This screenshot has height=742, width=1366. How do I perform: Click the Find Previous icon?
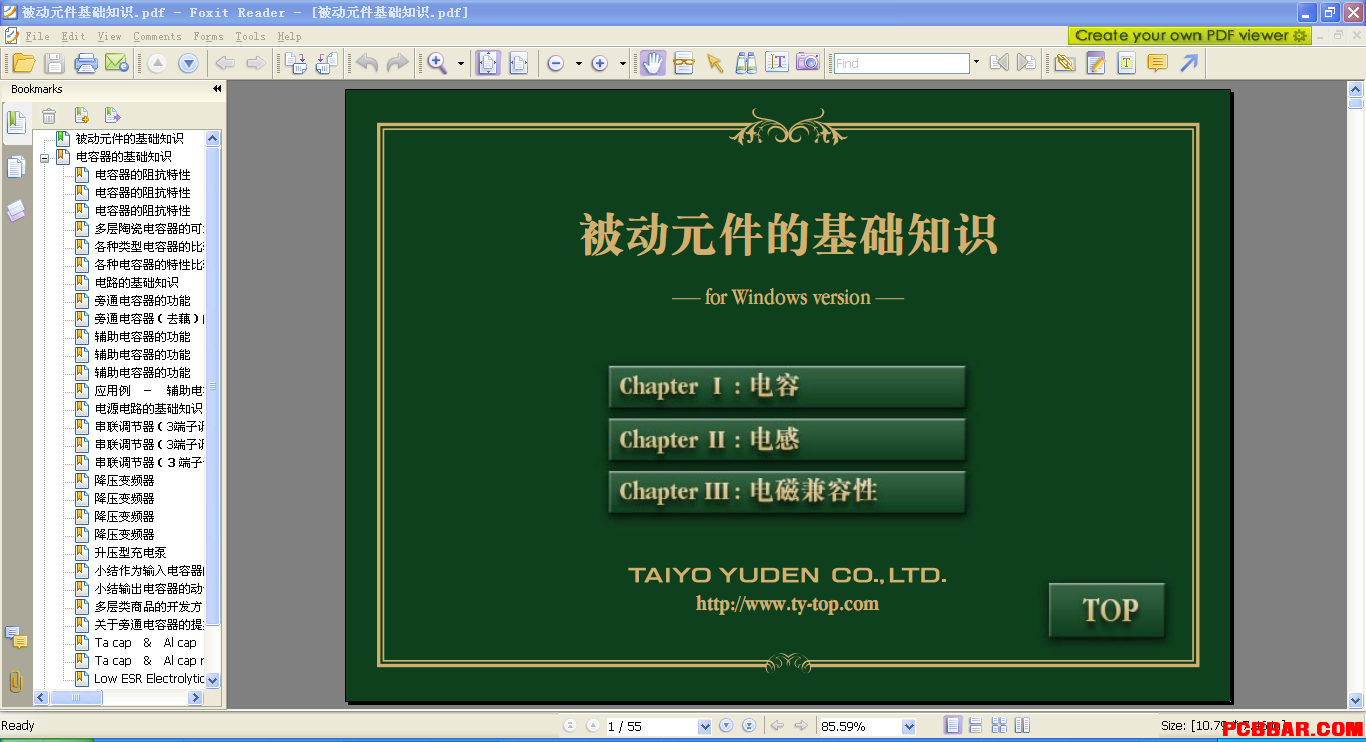tap(998, 63)
